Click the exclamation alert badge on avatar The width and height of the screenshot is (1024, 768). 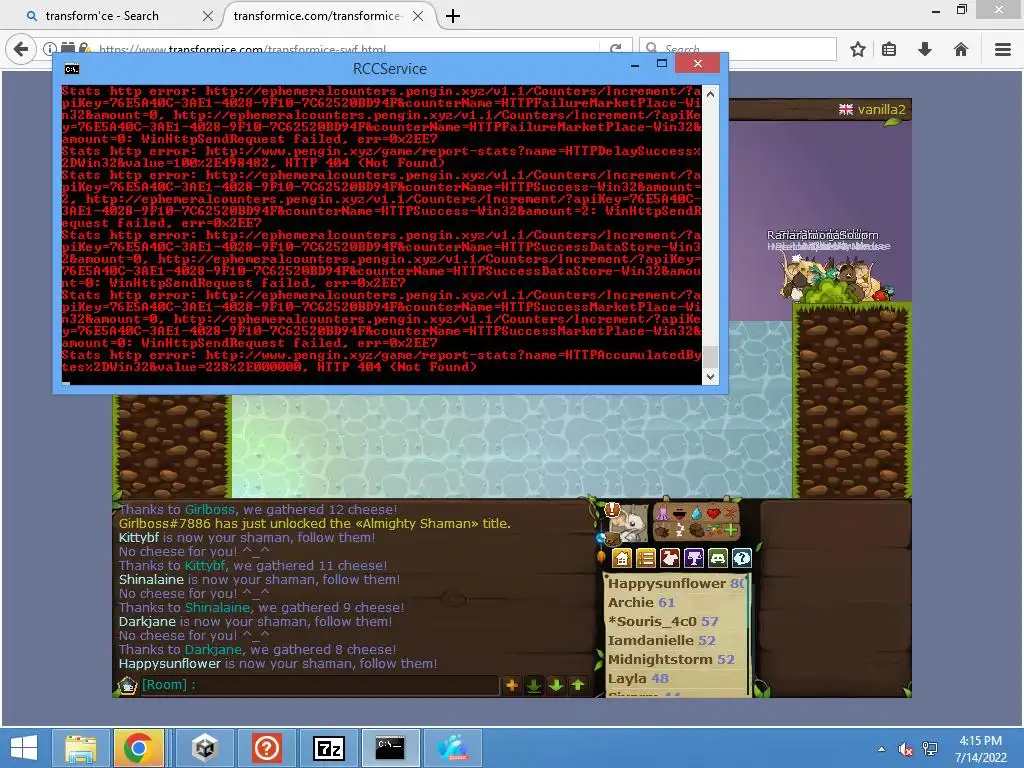pyautogui.click(x=612, y=510)
